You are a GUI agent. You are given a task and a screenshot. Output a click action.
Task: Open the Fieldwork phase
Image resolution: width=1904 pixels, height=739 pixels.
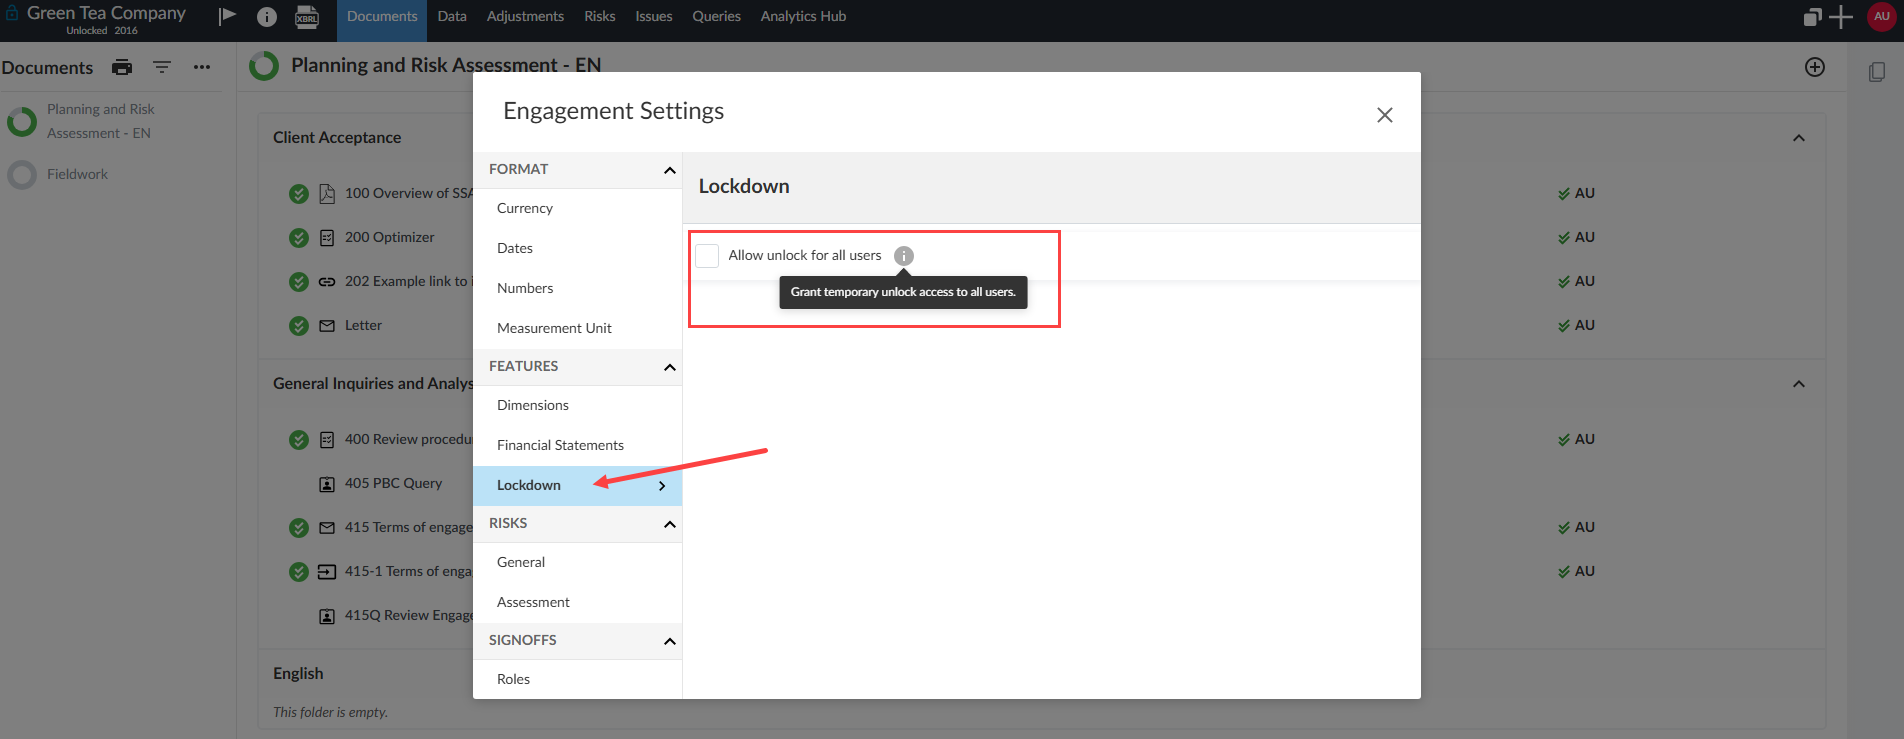pyautogui.click(x=77, y=174)
